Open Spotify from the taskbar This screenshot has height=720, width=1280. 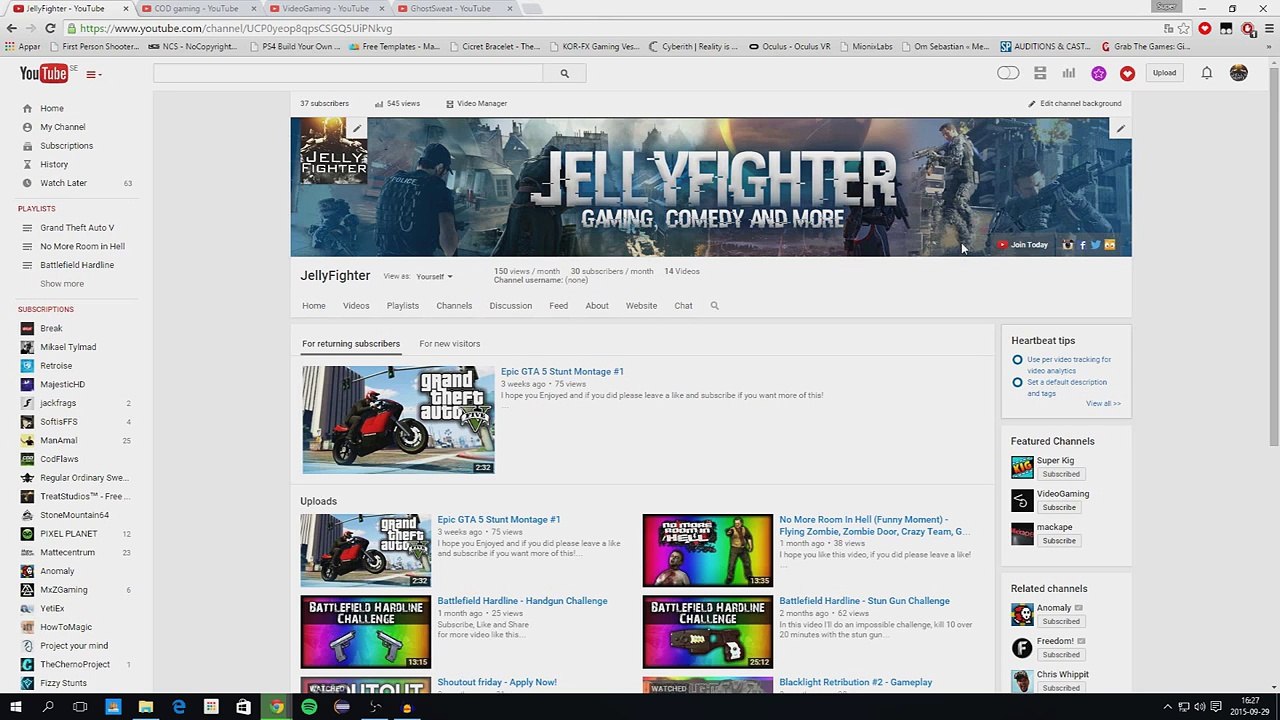(x=309, y=707)
